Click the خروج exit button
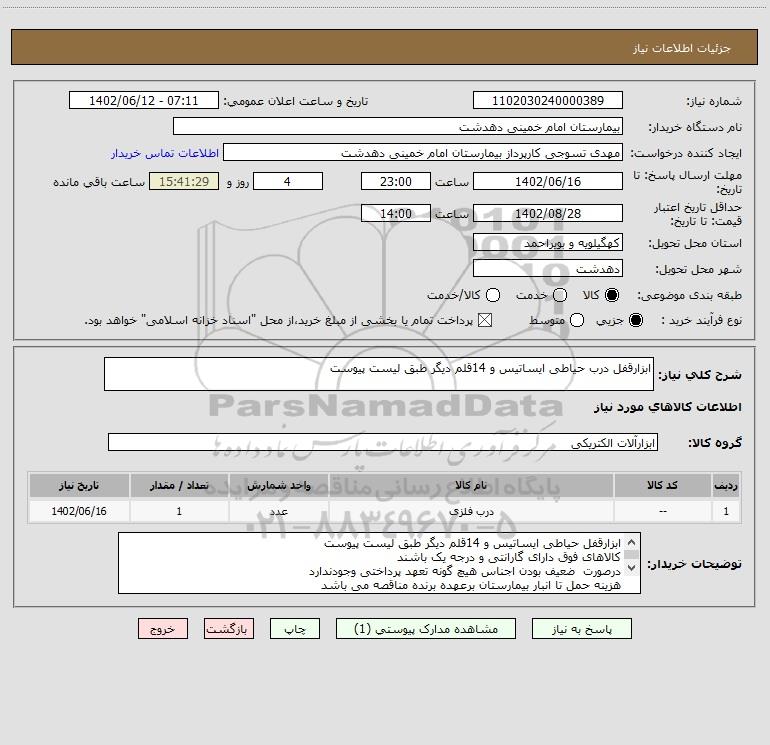Viewport: 770px width, 745px height. pyautogui.click(x=163, y=629)
